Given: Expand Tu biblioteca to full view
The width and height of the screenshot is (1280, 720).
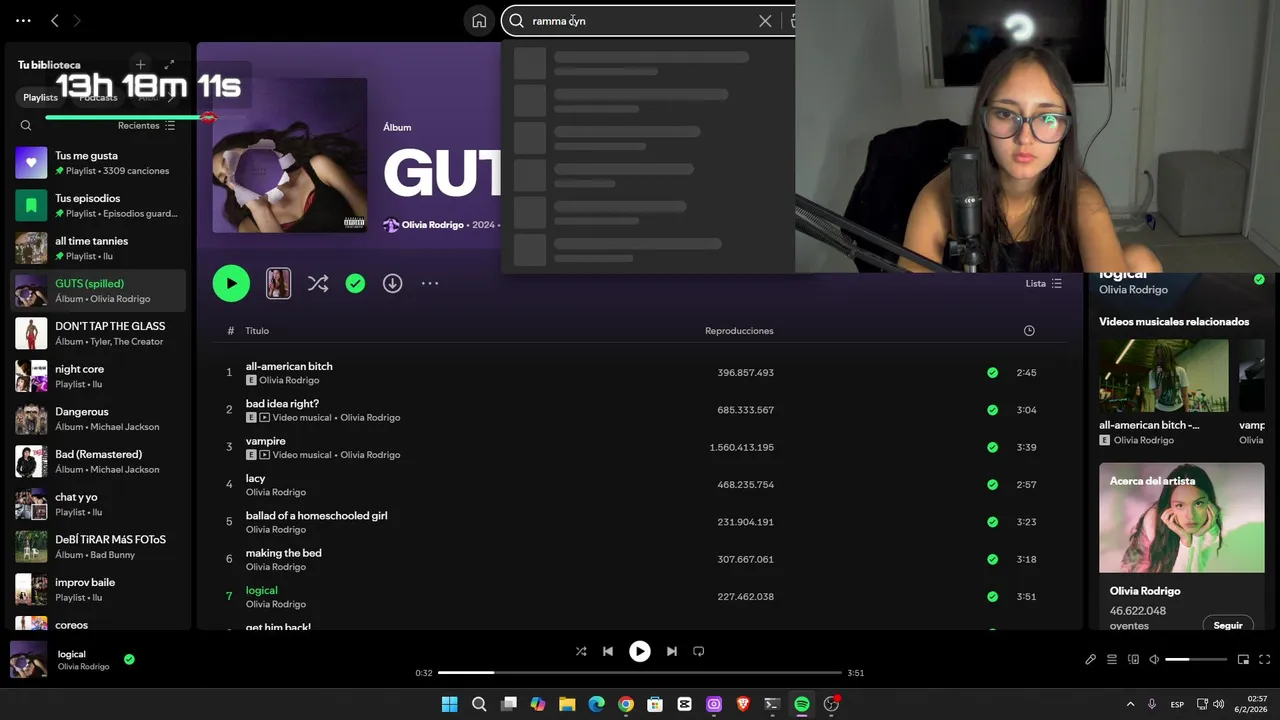Looking at the screenshot, I should pyautogui.click(x=170, y=64).
